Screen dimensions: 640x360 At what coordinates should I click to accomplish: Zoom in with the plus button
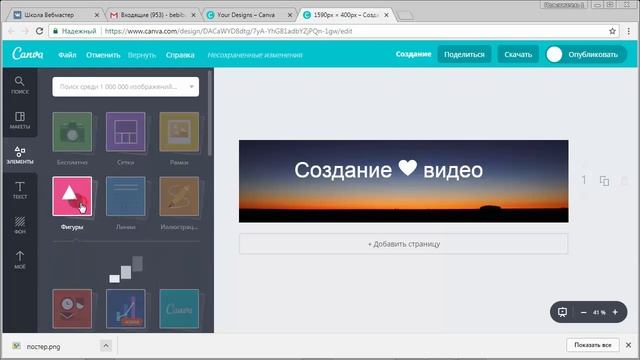615,312
